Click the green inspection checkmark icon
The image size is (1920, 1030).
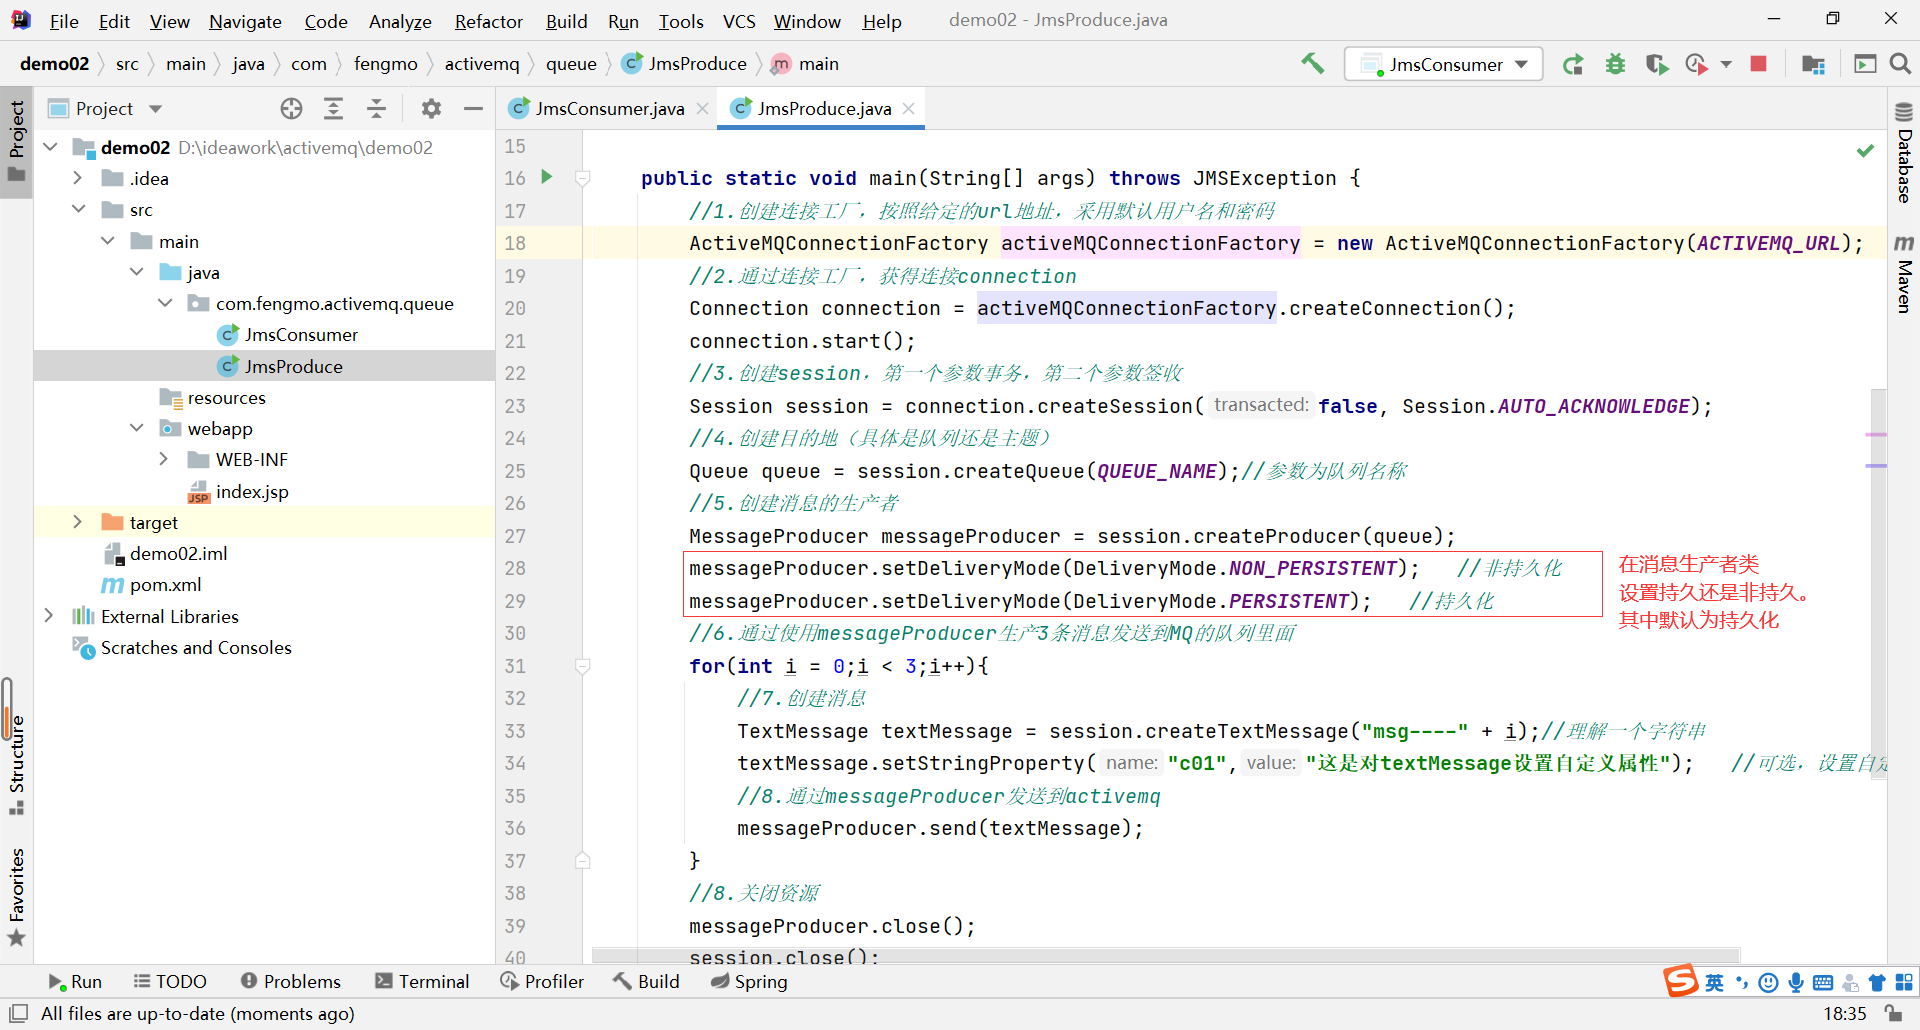point(1865,150)
